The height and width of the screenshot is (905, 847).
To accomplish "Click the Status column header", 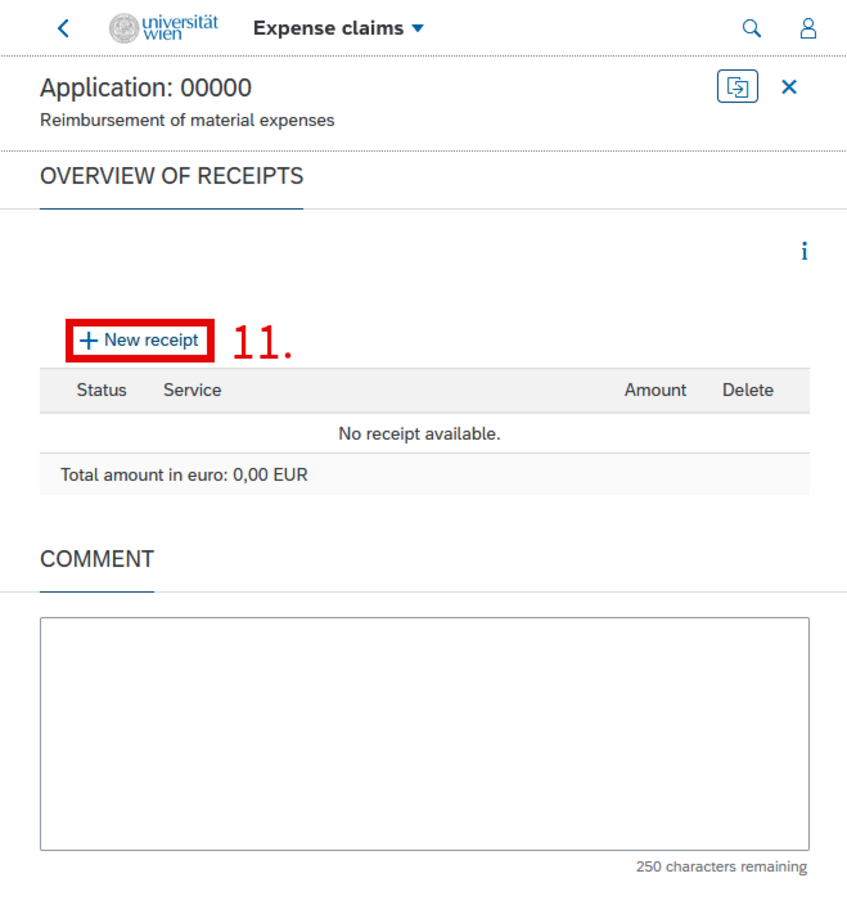I will pos(102,390).
